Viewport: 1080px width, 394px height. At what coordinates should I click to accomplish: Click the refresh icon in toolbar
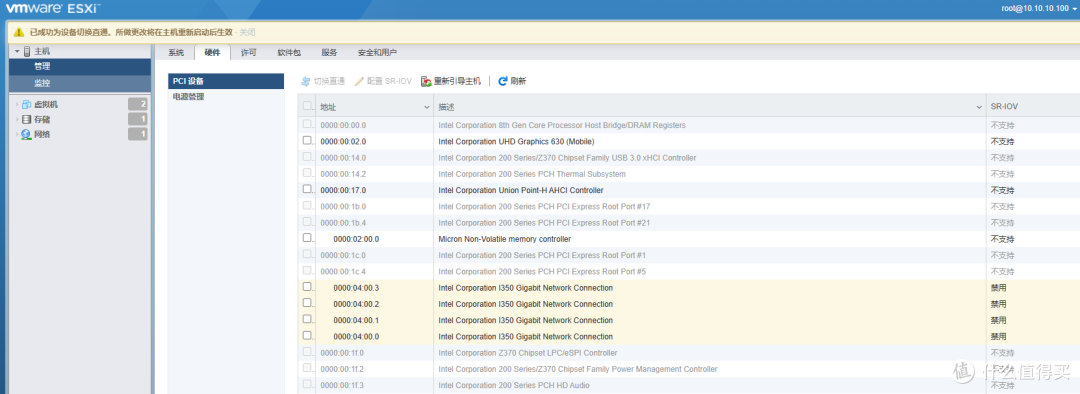[x=503, y=81]
